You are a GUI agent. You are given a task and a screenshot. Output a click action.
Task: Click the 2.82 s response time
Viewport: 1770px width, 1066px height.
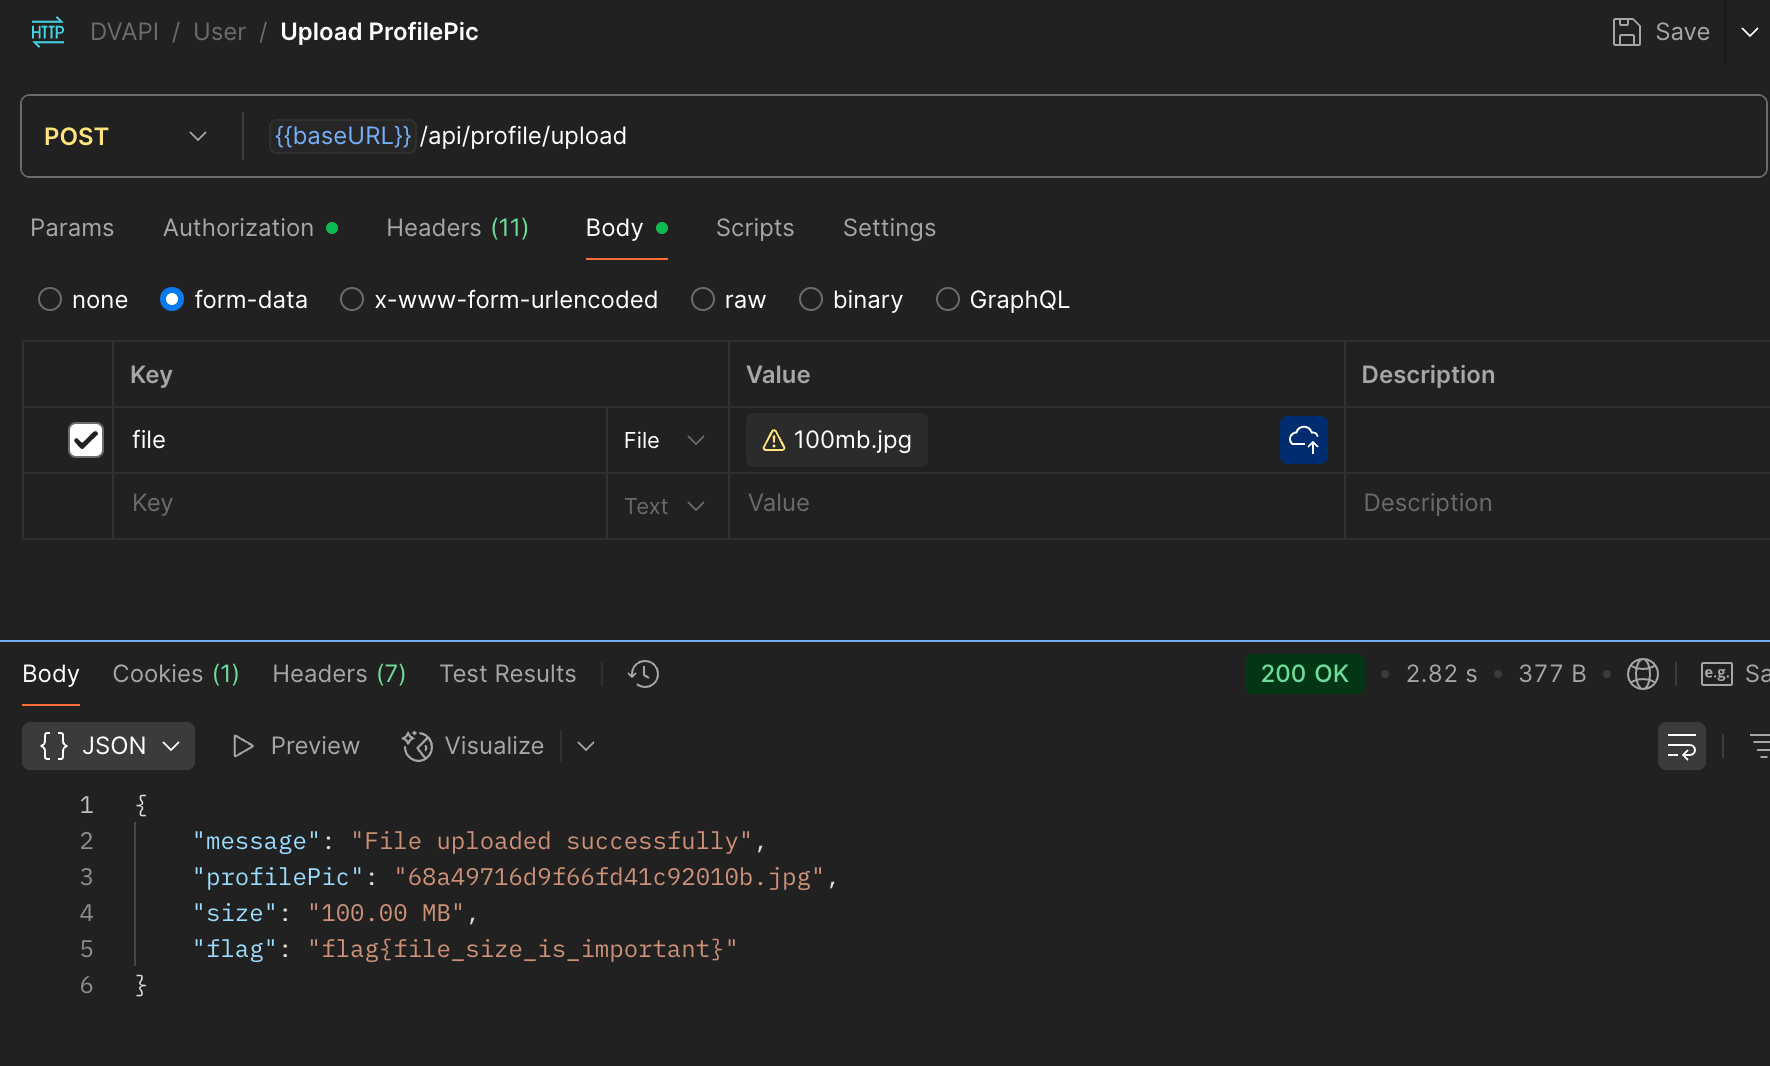1441,674
